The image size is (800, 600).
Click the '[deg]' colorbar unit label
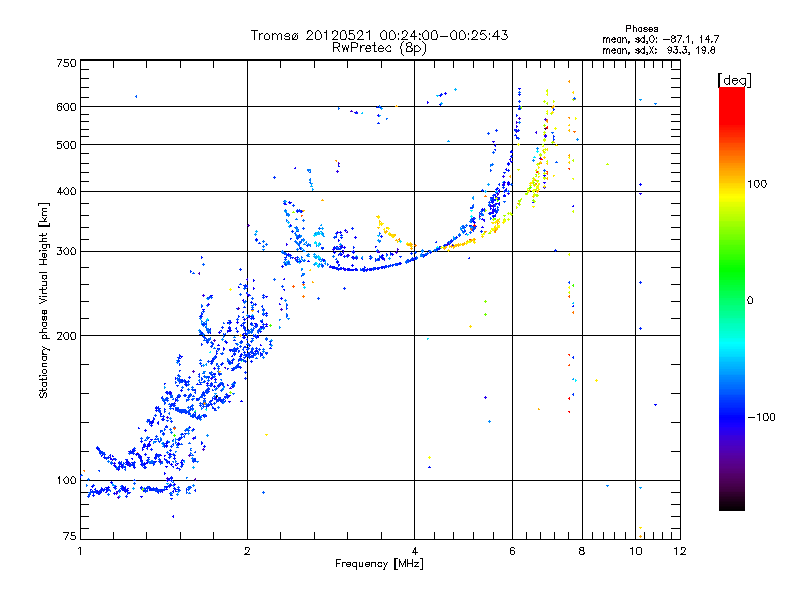point(734,80)
